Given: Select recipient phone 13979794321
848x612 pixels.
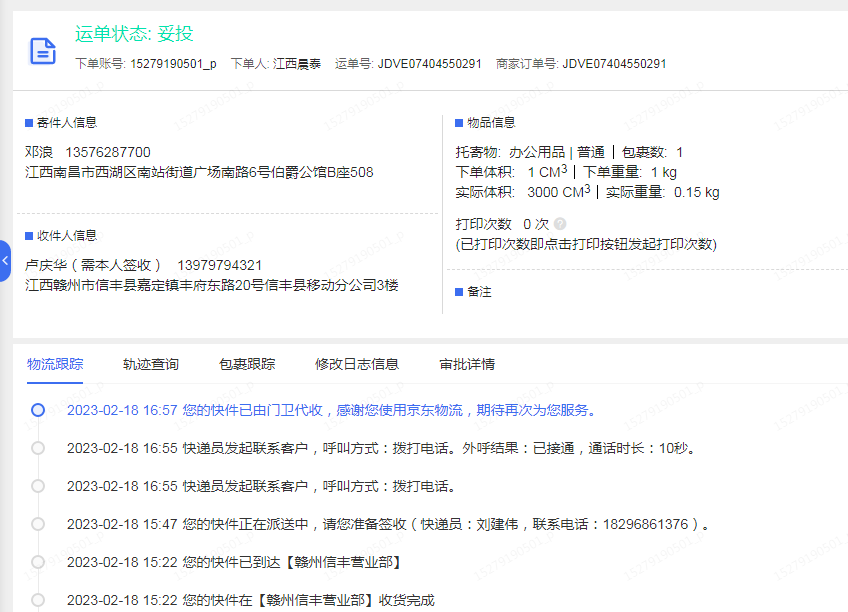Looking at the screenshot, I should tap(220, 265).
